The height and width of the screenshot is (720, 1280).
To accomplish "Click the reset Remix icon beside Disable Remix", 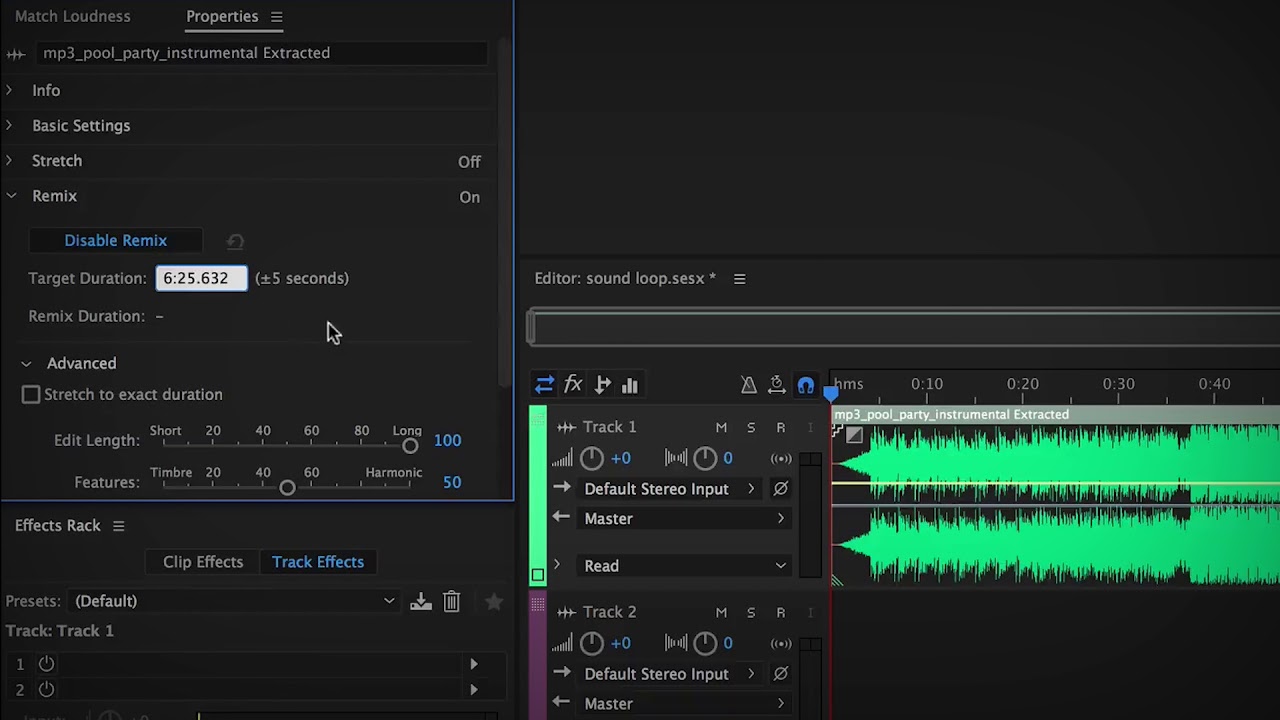I will pyautogui.click(x=235, y=242).
